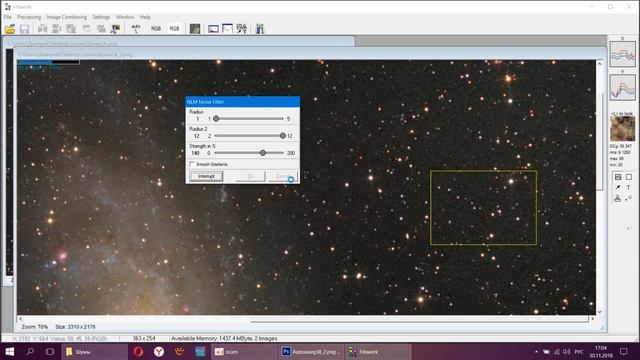Adjust the Radius slider handle

(x=216, y=119)
